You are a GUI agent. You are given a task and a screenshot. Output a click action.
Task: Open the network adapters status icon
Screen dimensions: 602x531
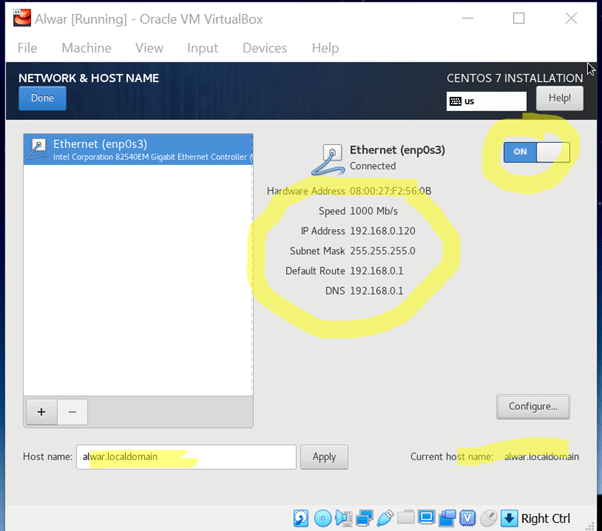[x=364, y=518]
